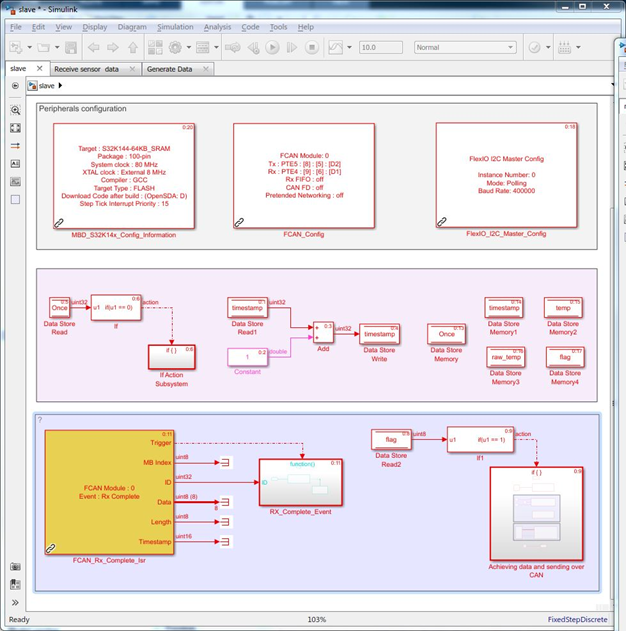Close the Generate Data tab

pyautogui.click(x=206, y=69)
